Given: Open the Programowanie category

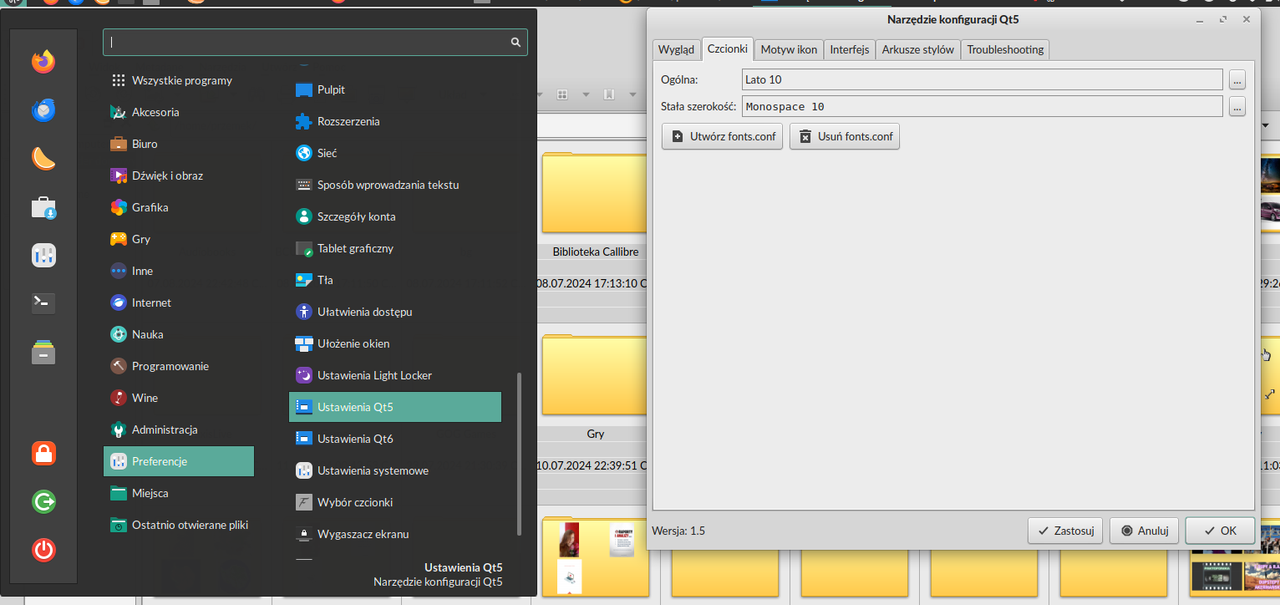Looking at the screenshot, I should 179,366.
